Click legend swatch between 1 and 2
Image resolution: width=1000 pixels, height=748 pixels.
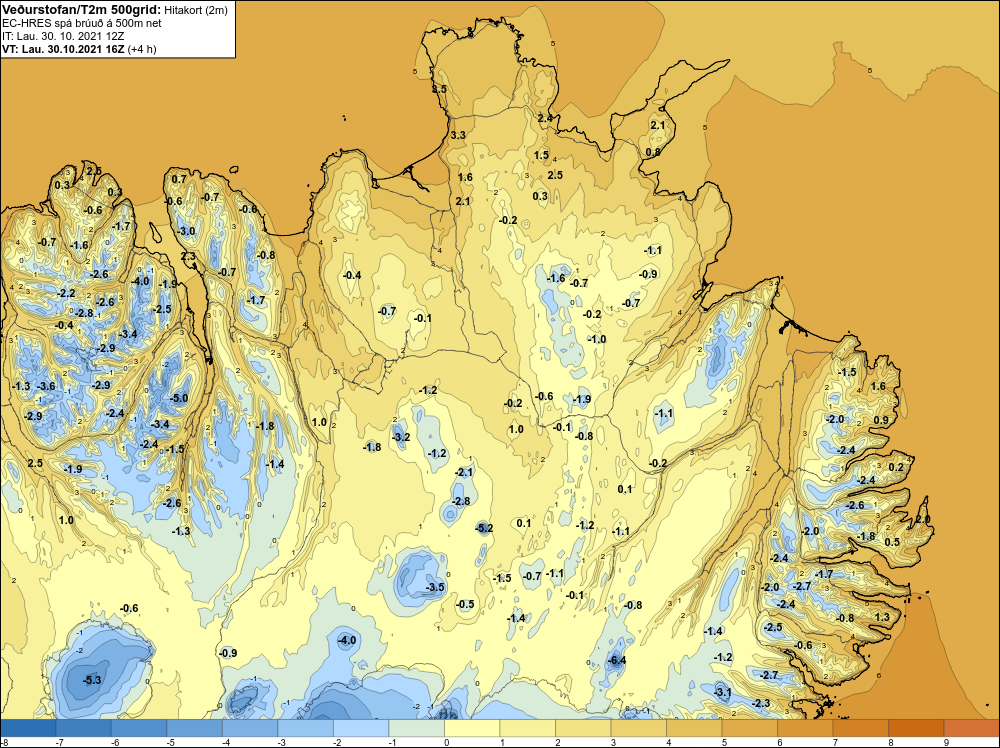[x=527, y=727]
